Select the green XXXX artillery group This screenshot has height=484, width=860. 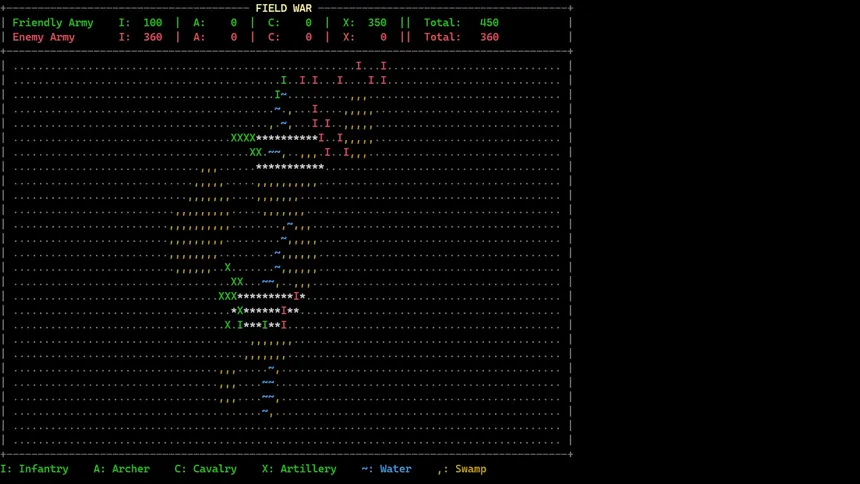click(x=243, y=138)
